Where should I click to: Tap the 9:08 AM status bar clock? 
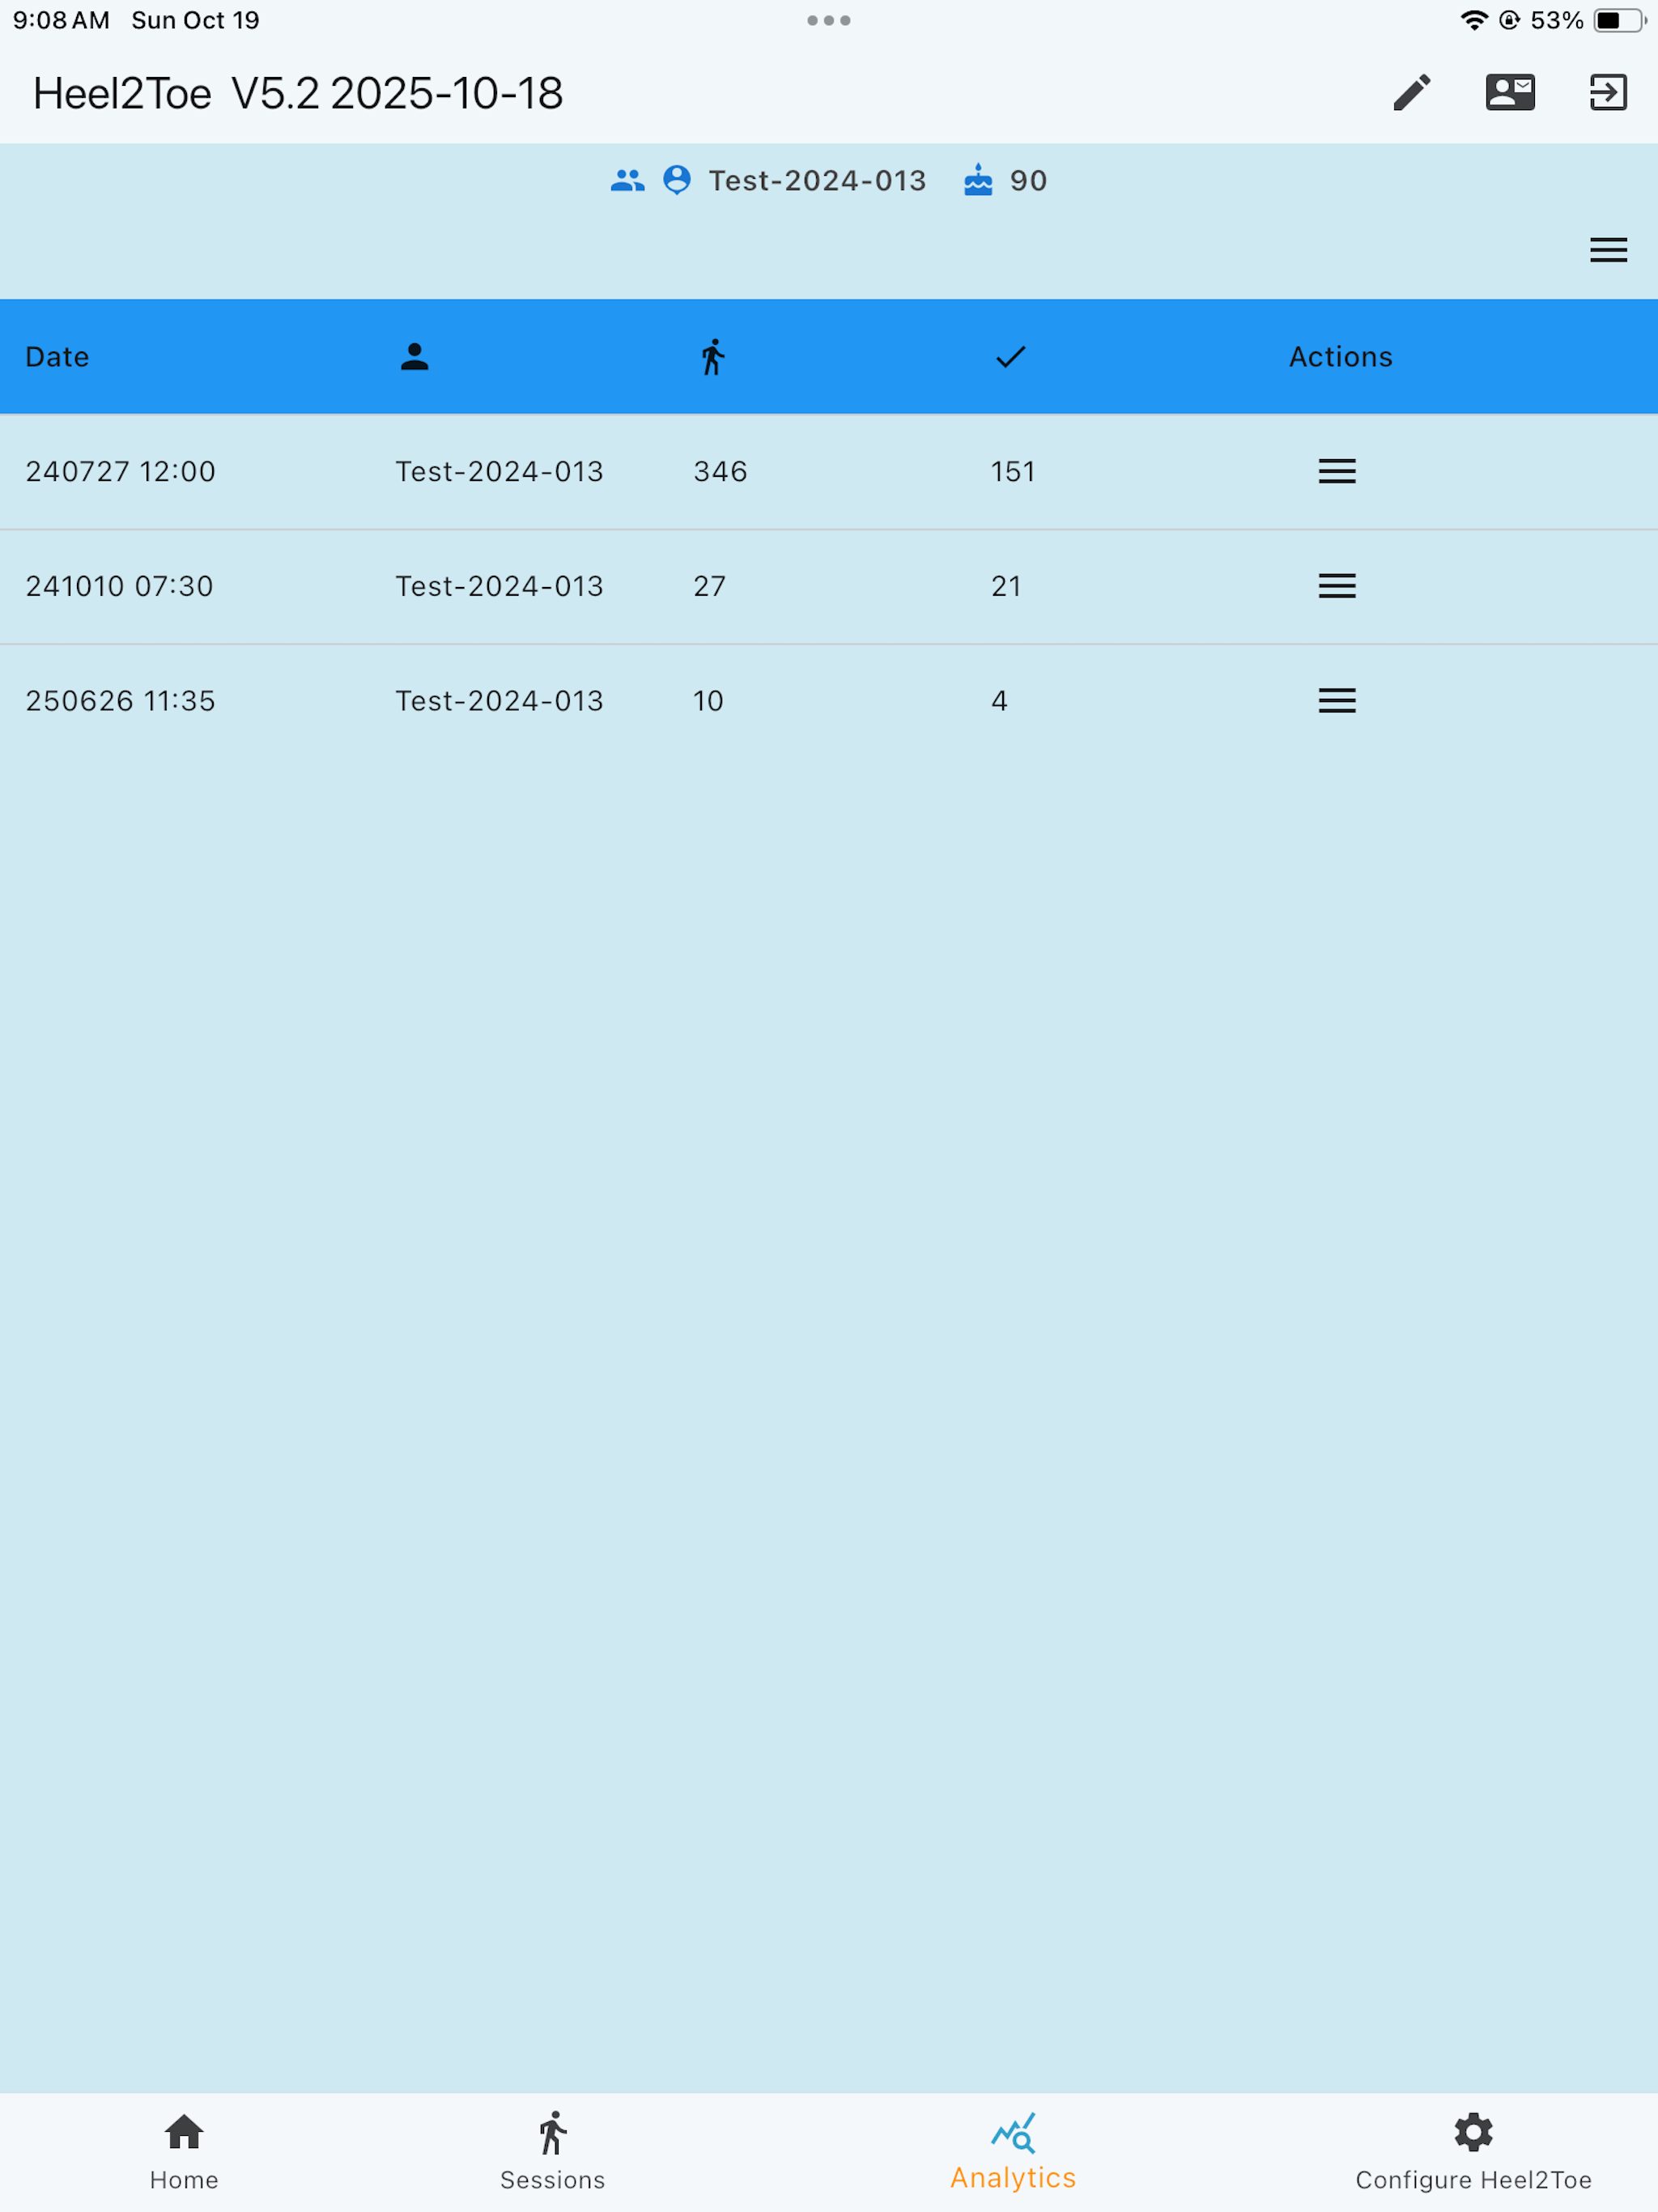pyautogui.click(x=61, y=20)
